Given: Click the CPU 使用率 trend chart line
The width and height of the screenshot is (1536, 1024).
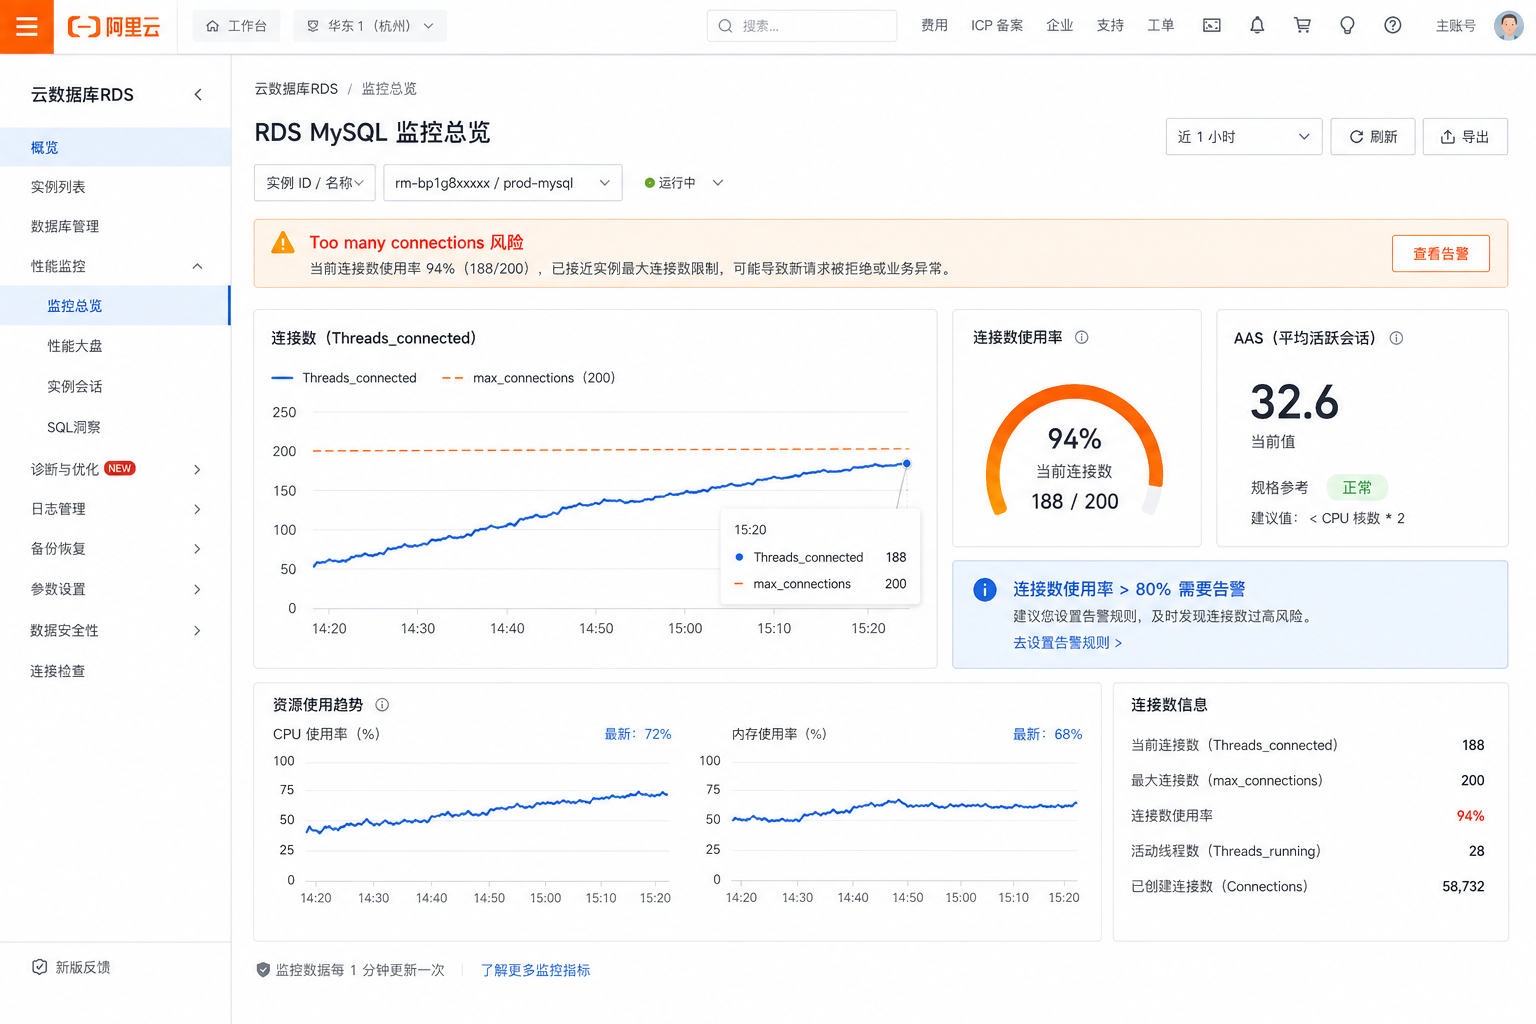Looking at the screenshot, I should [x=486, y=812].
